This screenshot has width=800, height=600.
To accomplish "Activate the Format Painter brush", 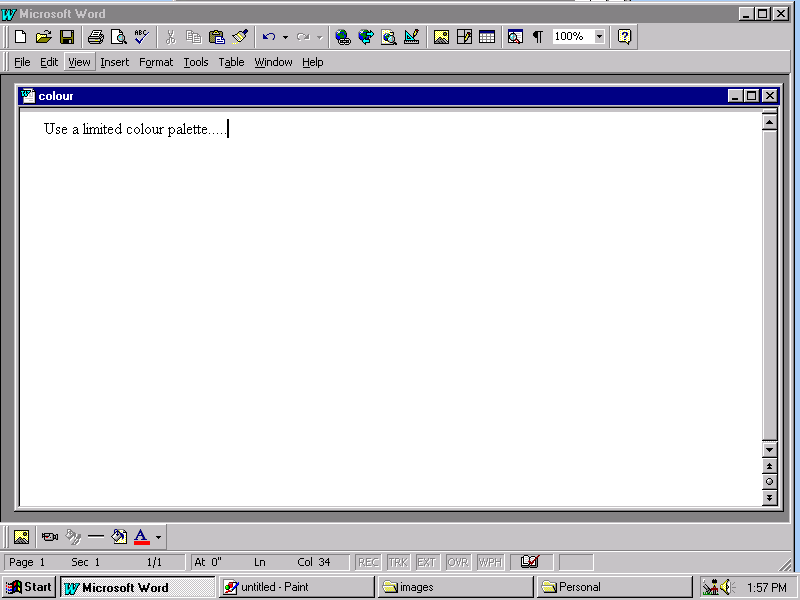I will (240, 37).
